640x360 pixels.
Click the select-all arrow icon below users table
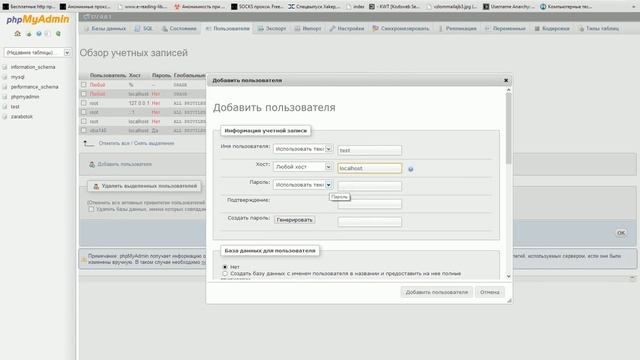88,143
